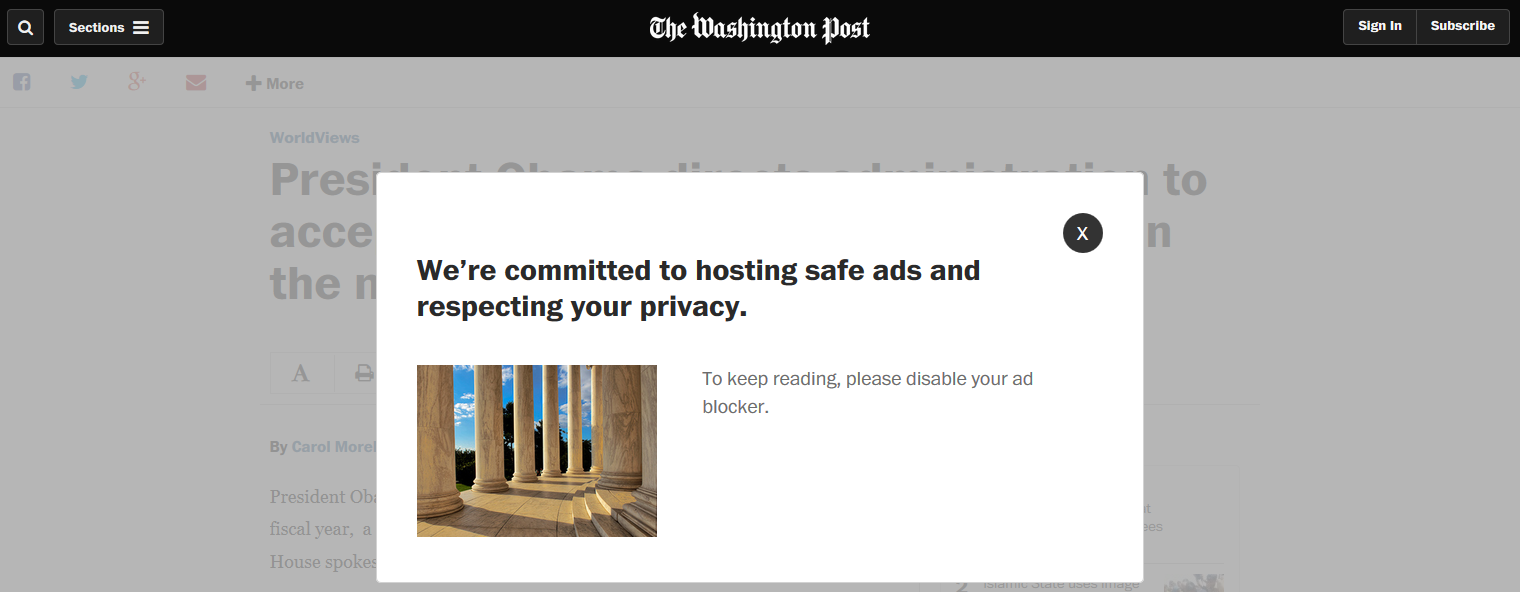Click The Washington Post logo
Image resolution: width=1520 pixels, height=592 pixels.
(759, 28)
